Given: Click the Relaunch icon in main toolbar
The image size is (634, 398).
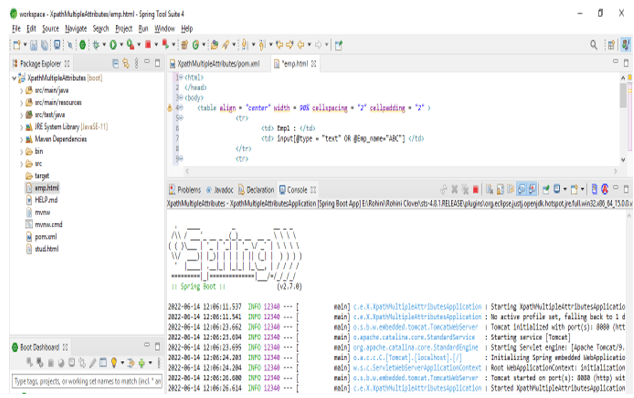Looking at the screenshot, I should click(165, 45).
